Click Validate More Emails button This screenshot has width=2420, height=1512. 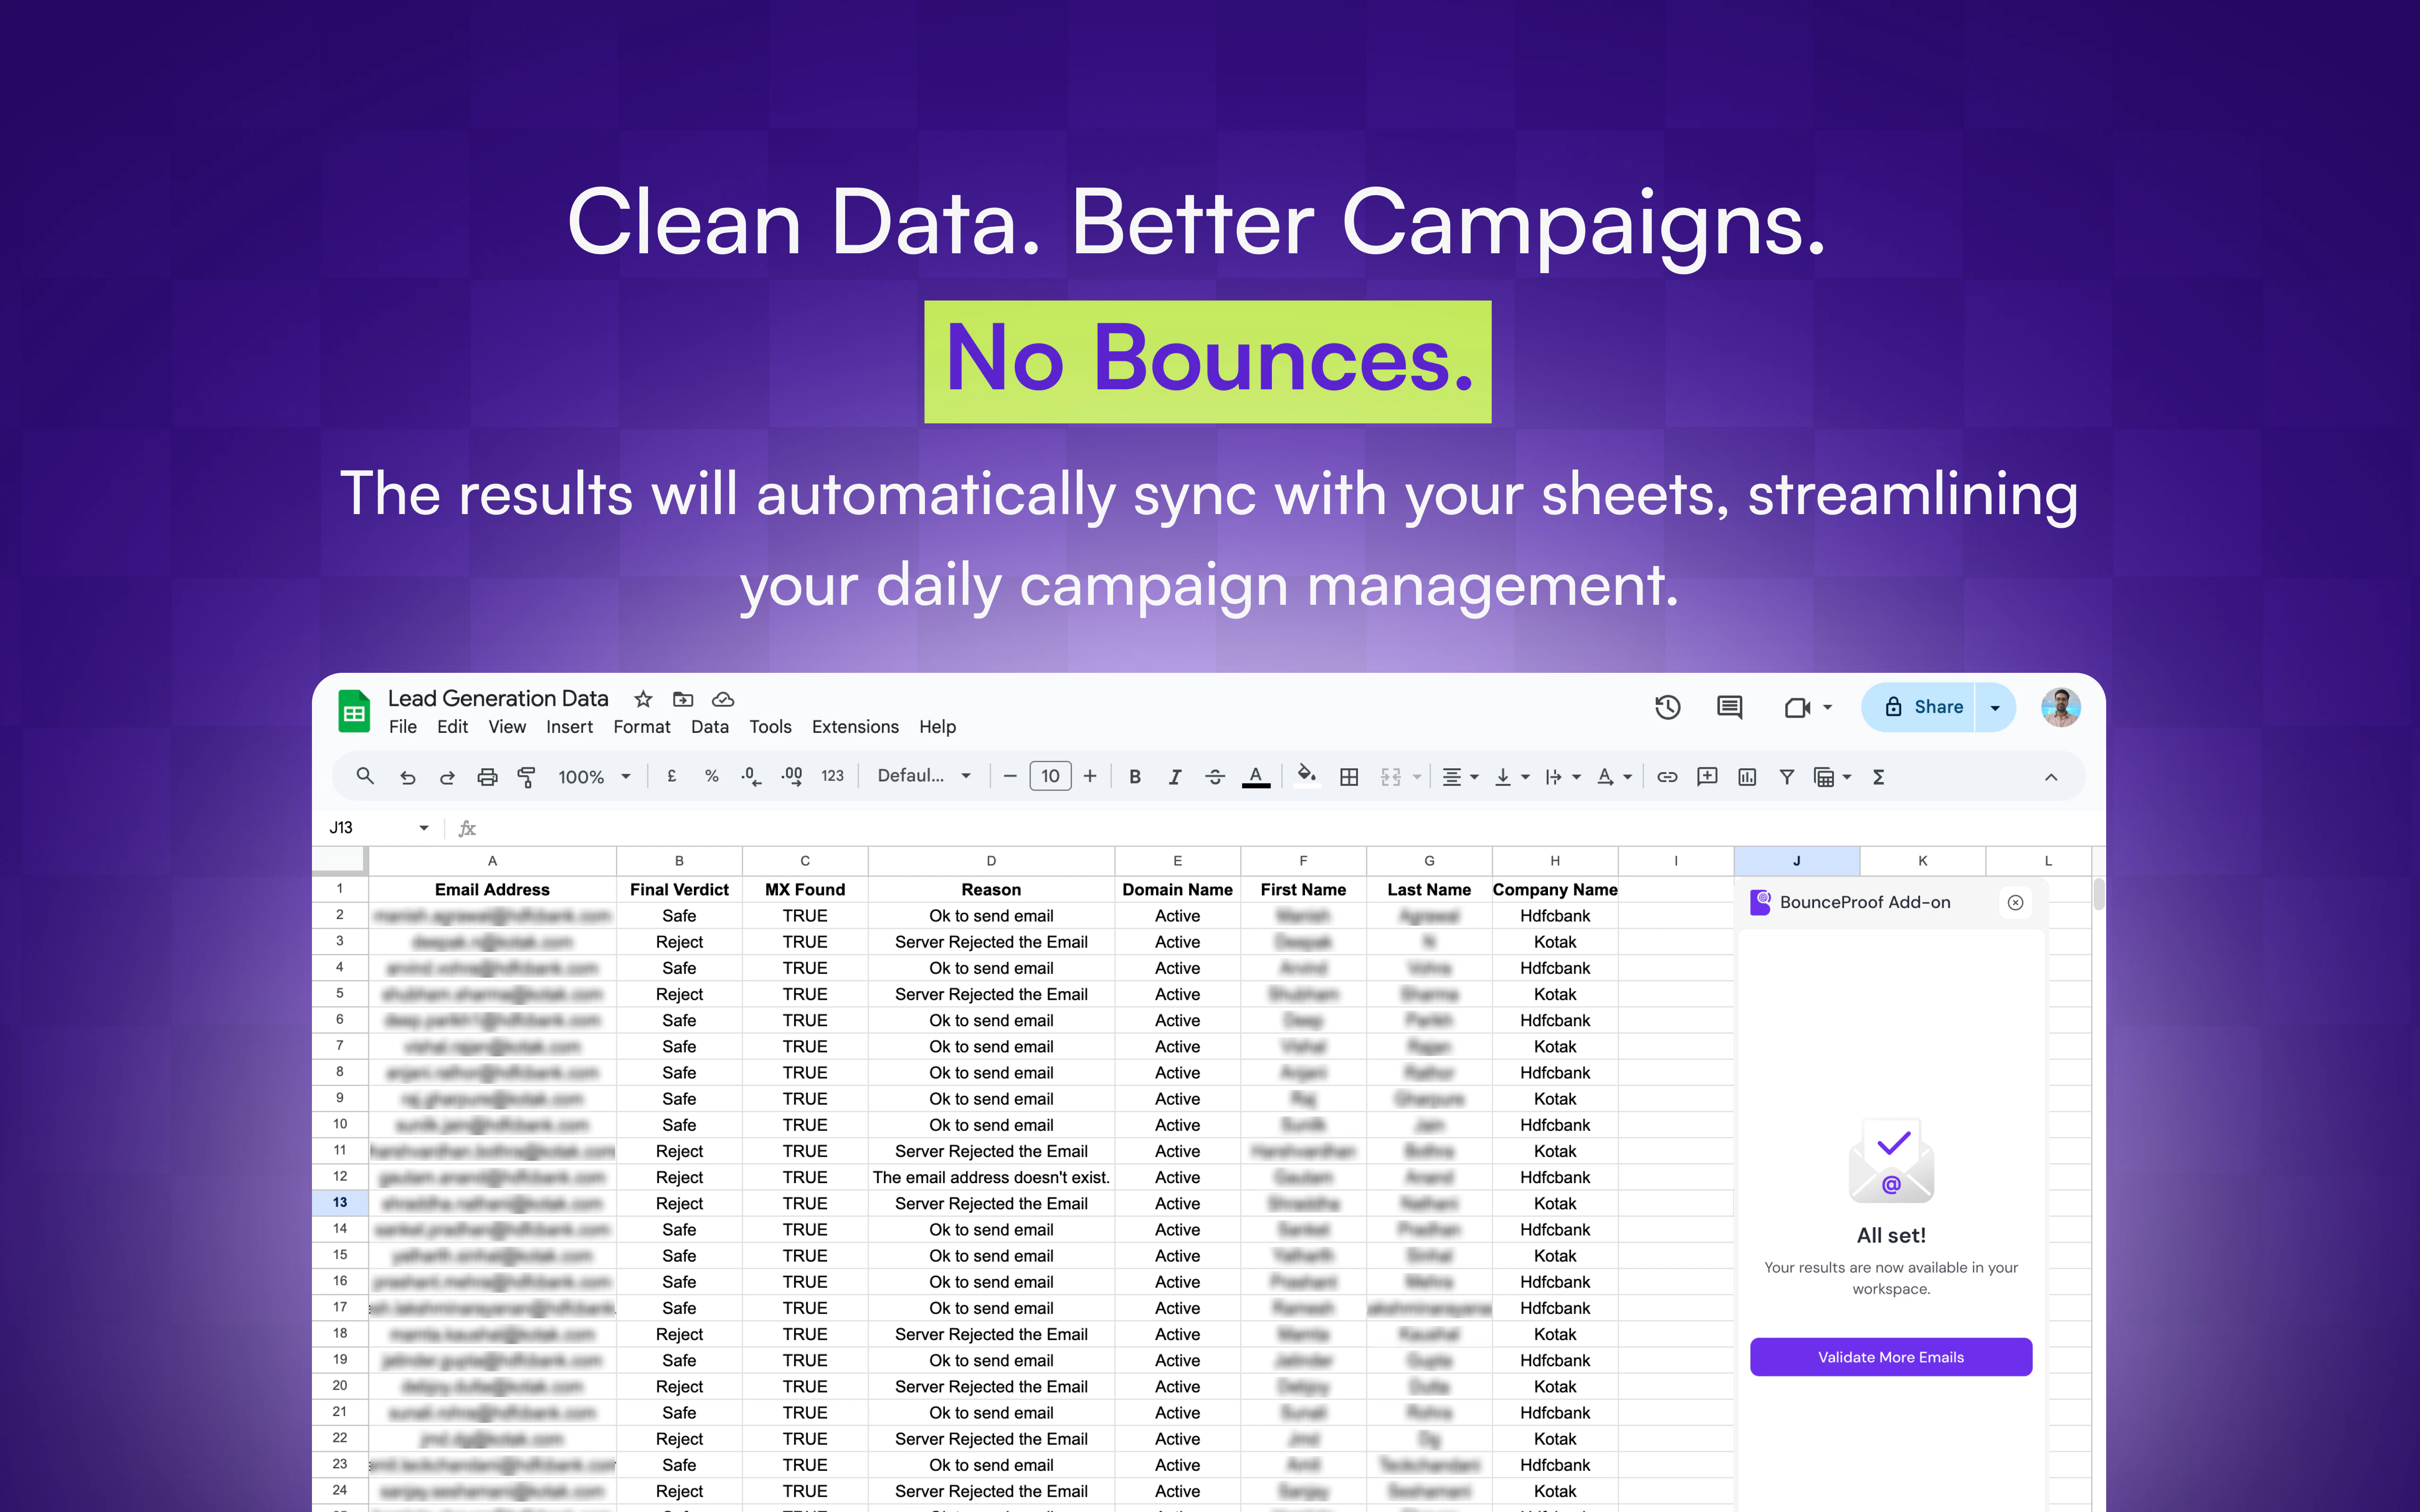click(x=1890, y=1357)
